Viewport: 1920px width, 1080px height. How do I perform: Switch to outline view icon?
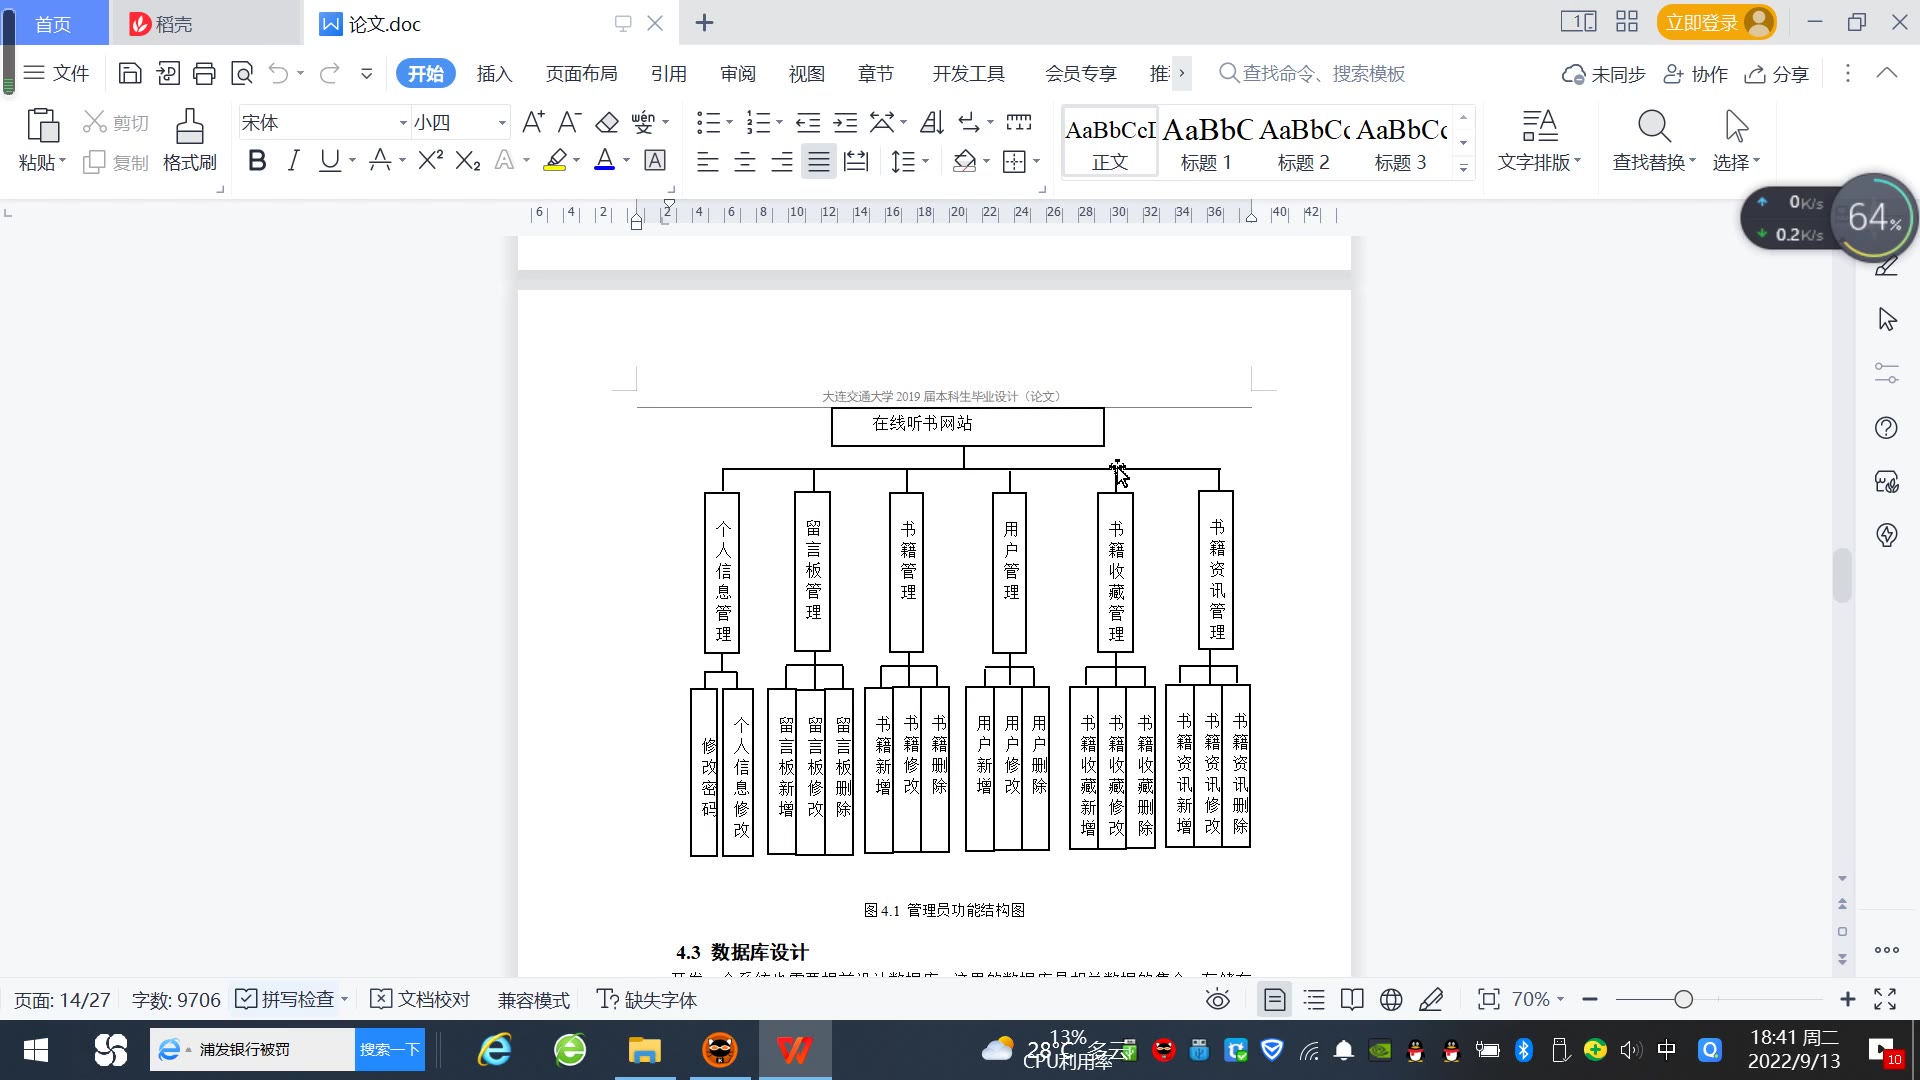point(1314,999)
